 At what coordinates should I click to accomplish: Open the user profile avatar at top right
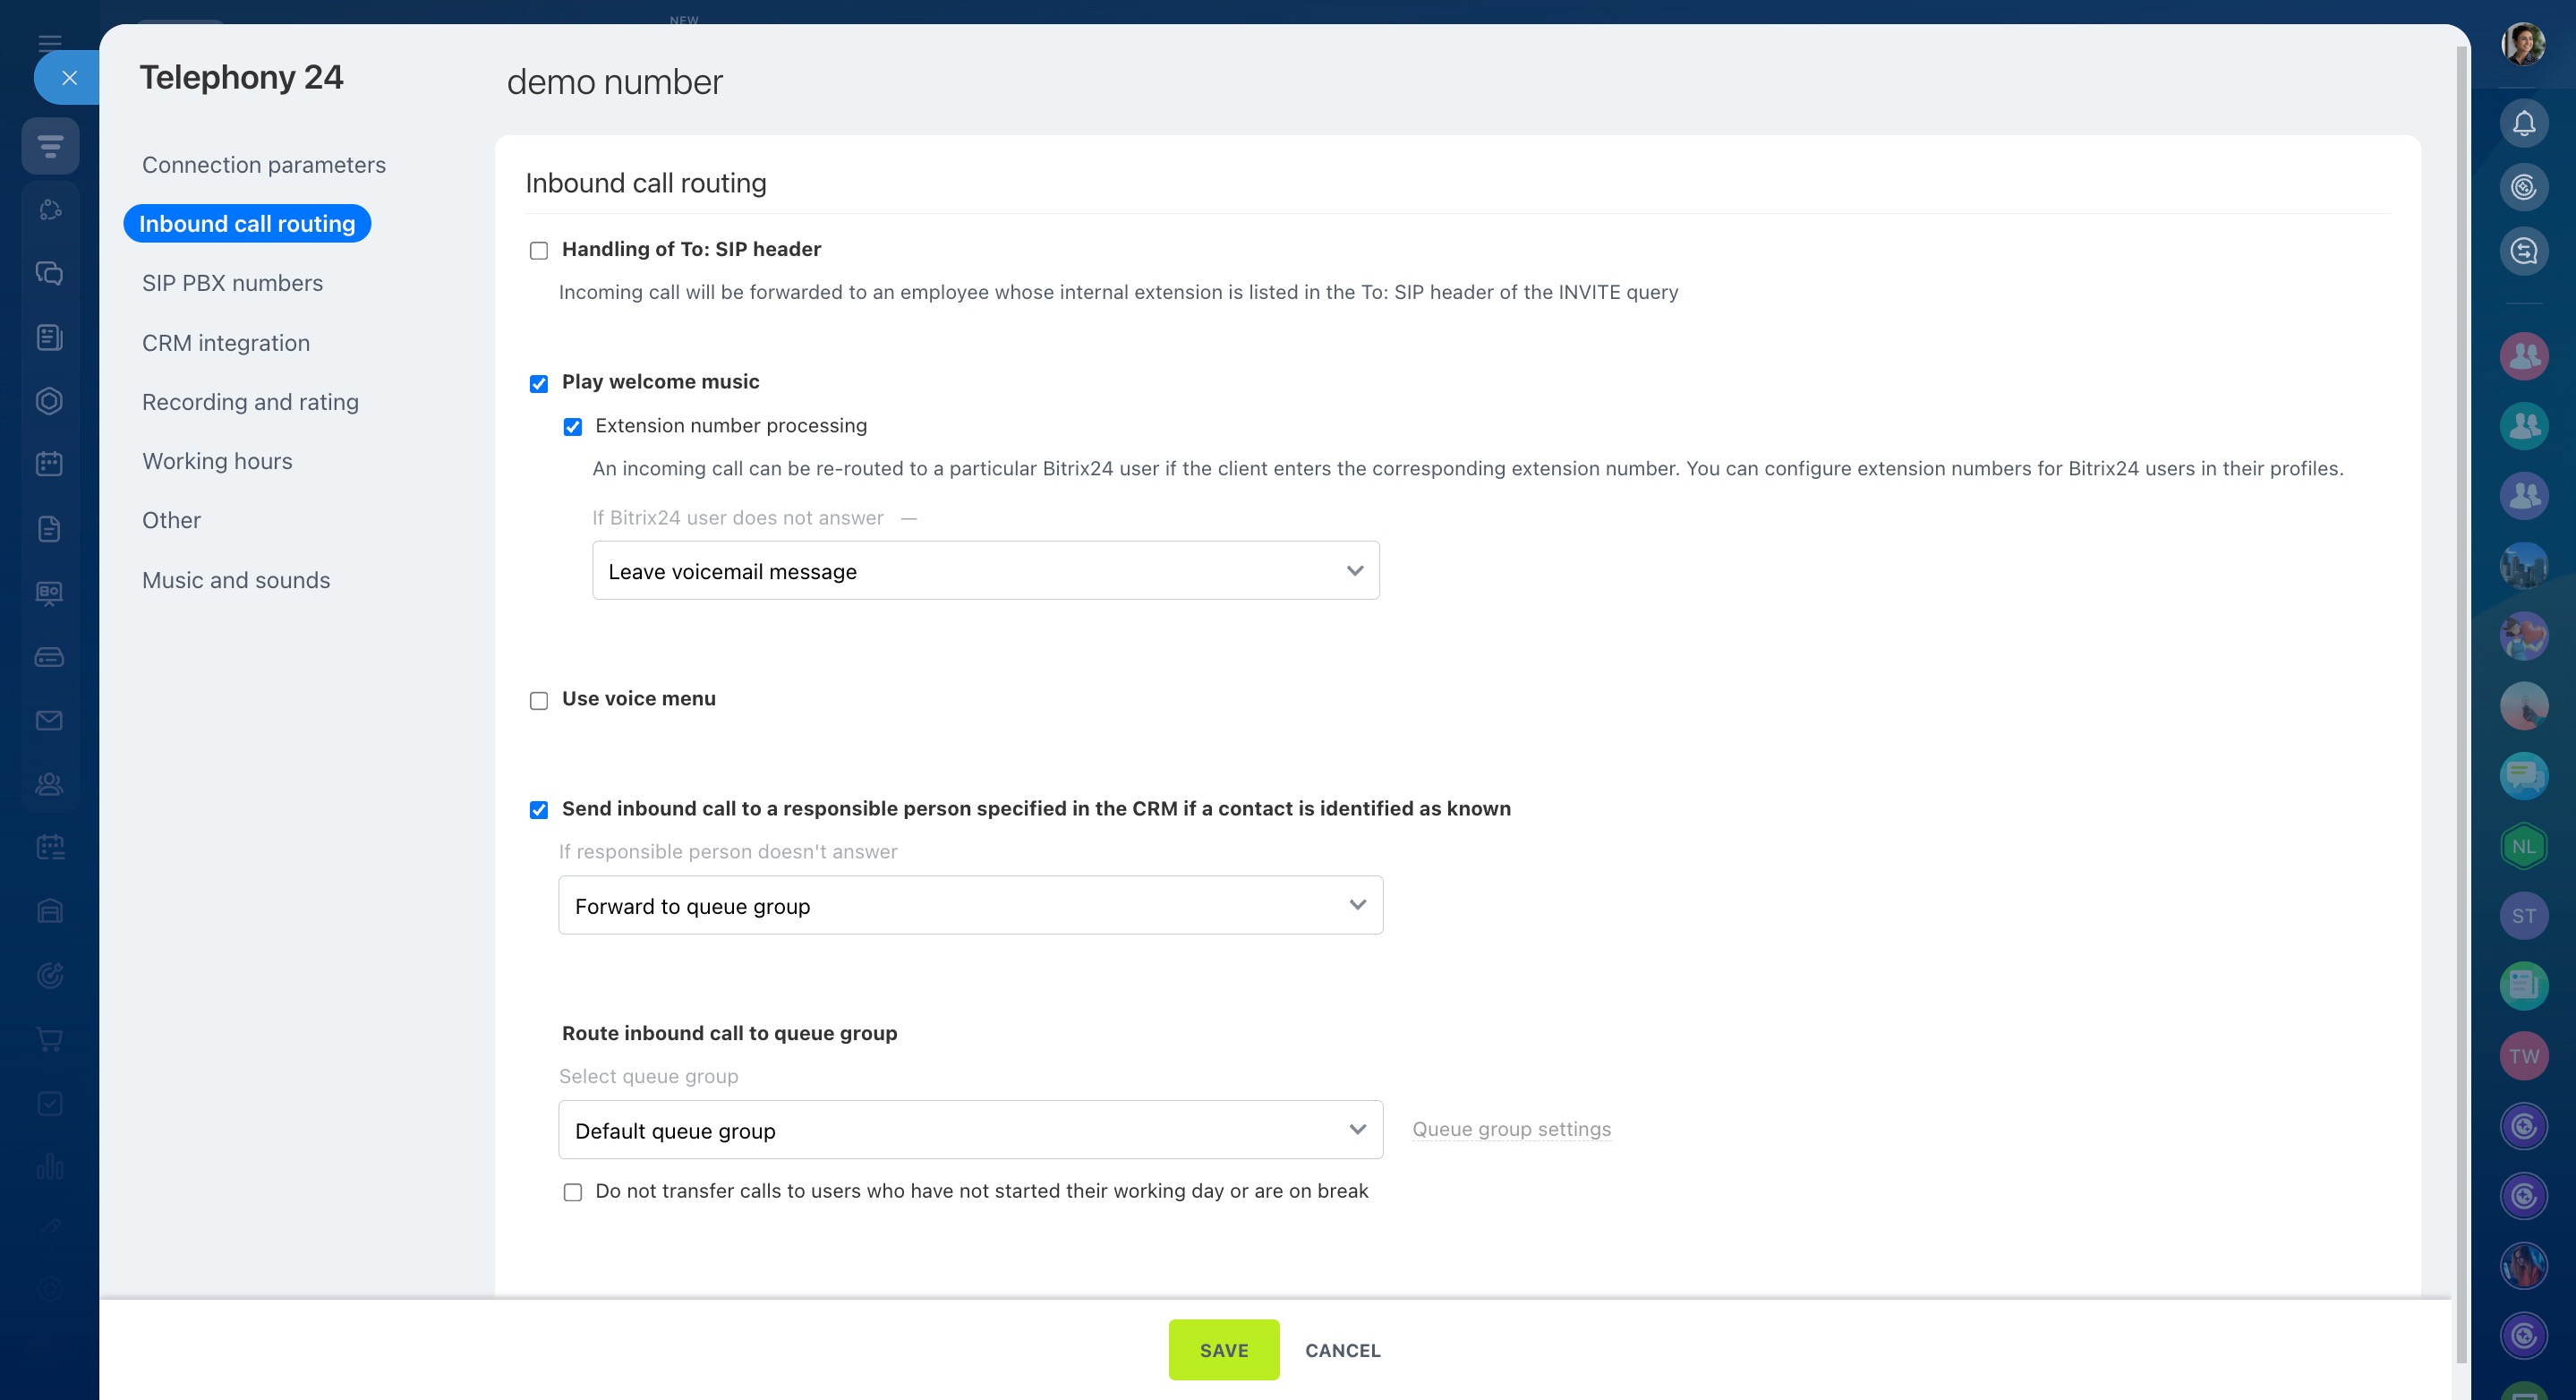click(x=2523, y=44)
